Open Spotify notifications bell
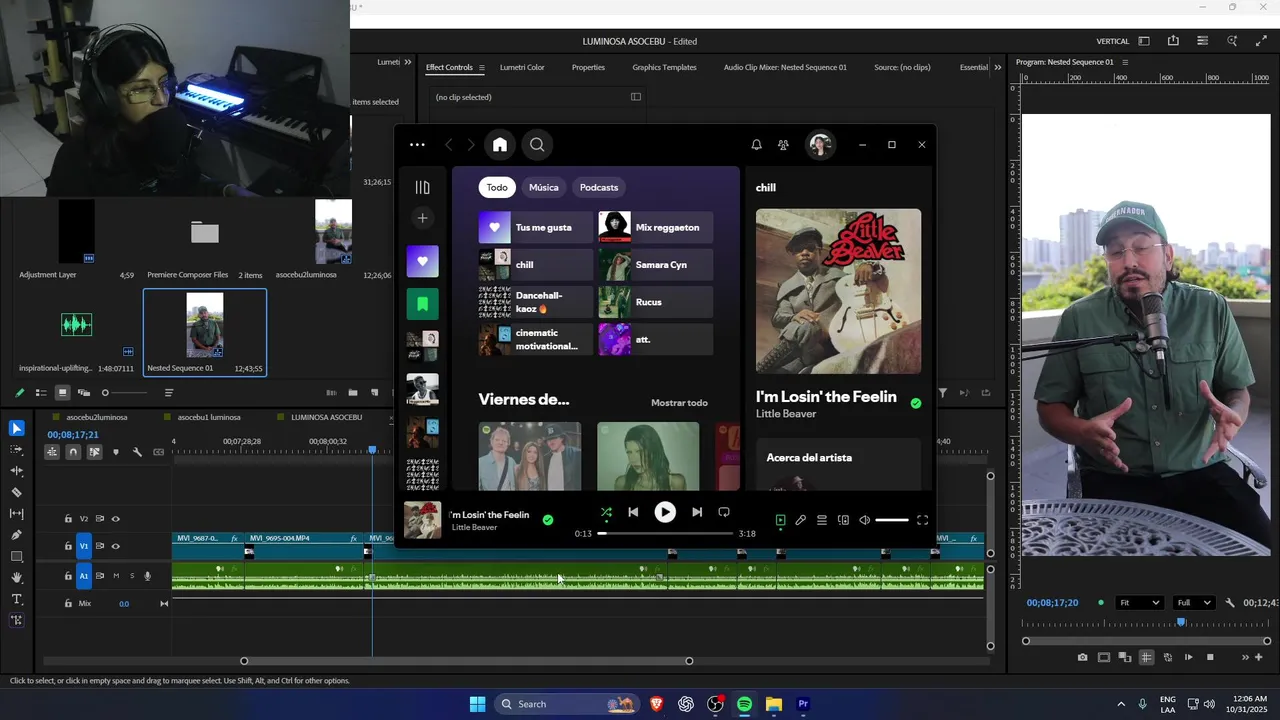Image resolution: width=1280 pixels, height=720 pixels. (756, 145)
